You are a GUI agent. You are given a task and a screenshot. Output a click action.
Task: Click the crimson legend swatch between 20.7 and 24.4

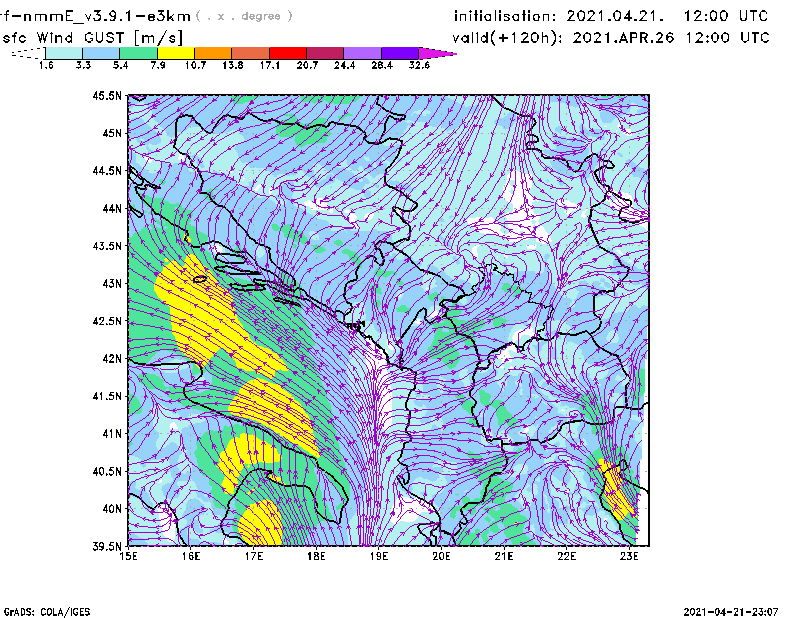[325, 53]
